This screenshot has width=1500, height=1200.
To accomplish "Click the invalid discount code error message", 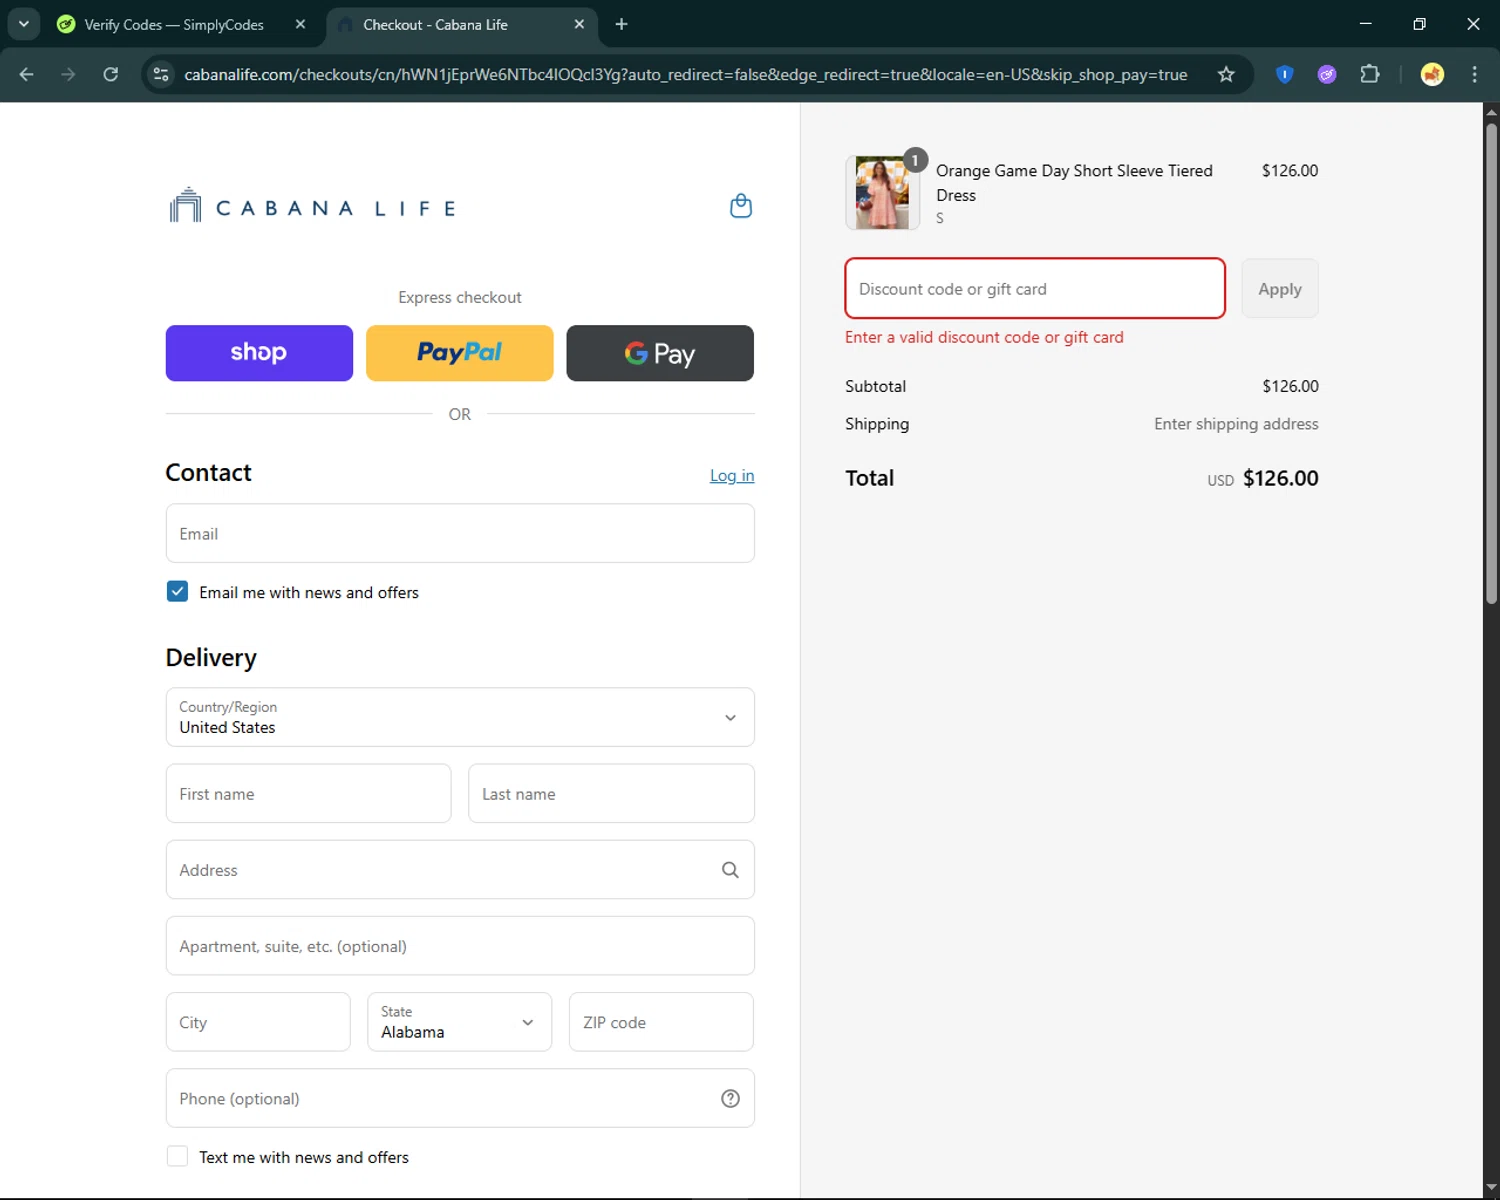I will click(984, 337).
